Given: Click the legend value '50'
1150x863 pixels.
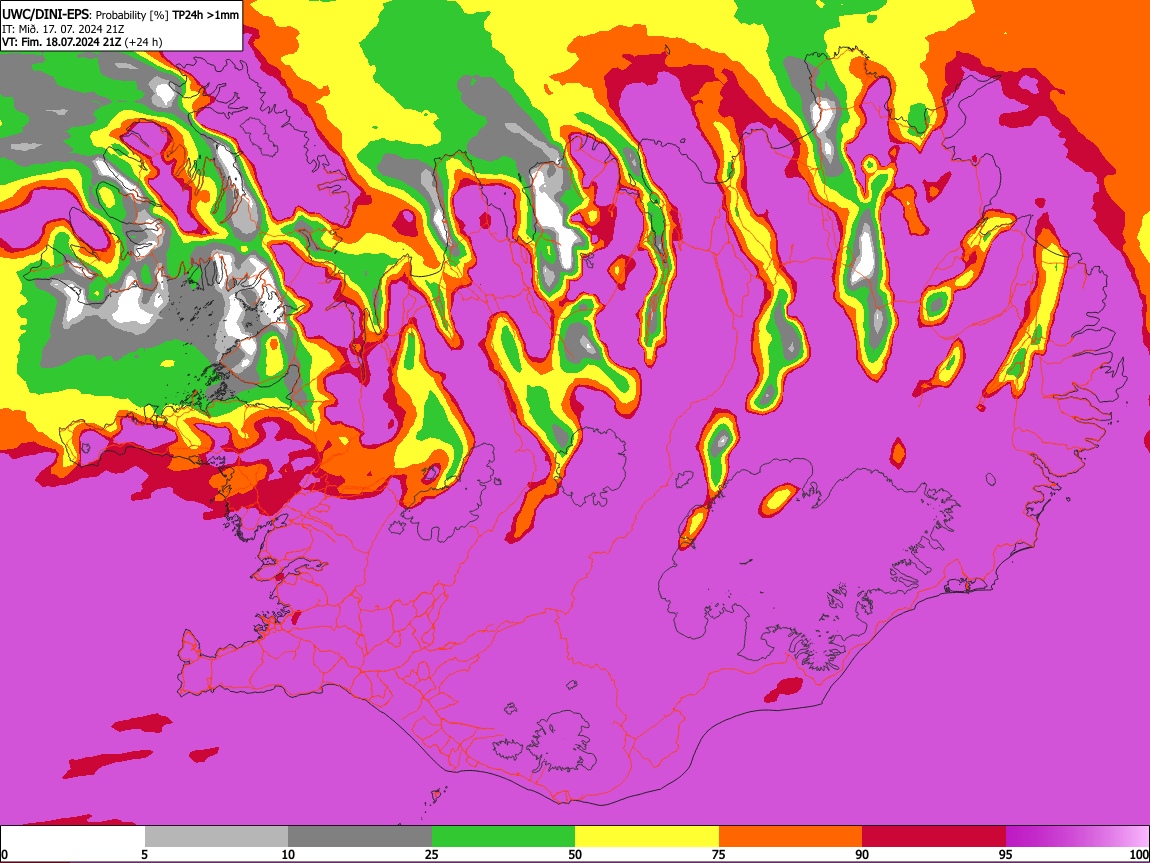Looking at the screenshot, I should pos(575,854).
